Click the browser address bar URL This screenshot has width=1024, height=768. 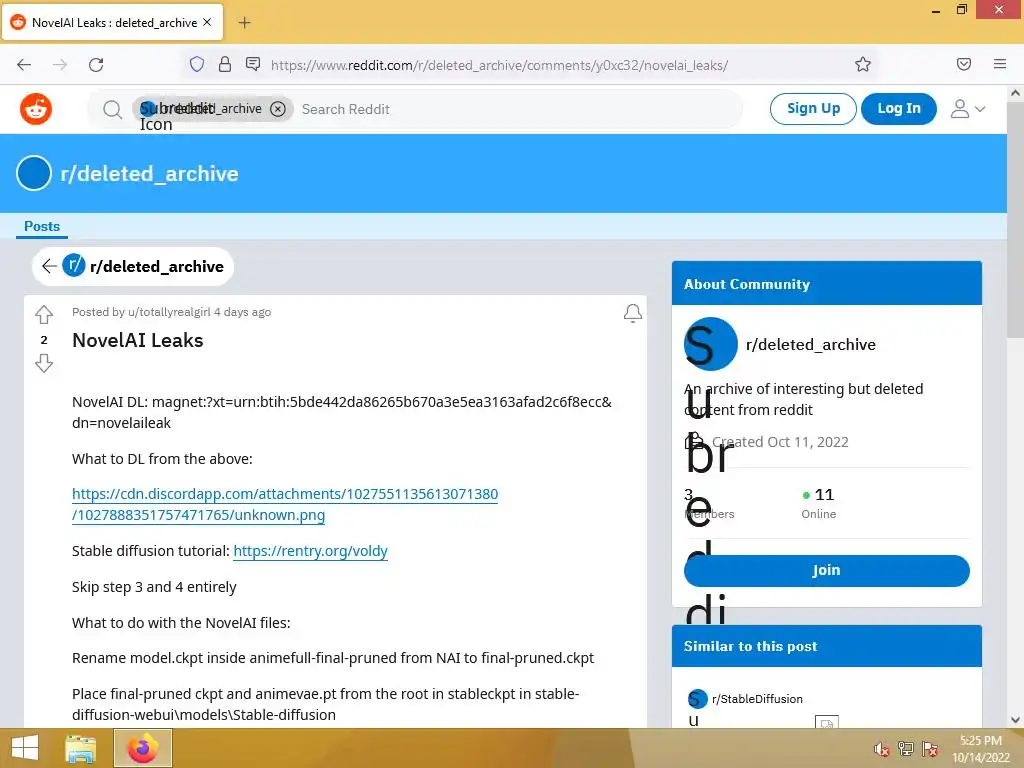[499, 65]
